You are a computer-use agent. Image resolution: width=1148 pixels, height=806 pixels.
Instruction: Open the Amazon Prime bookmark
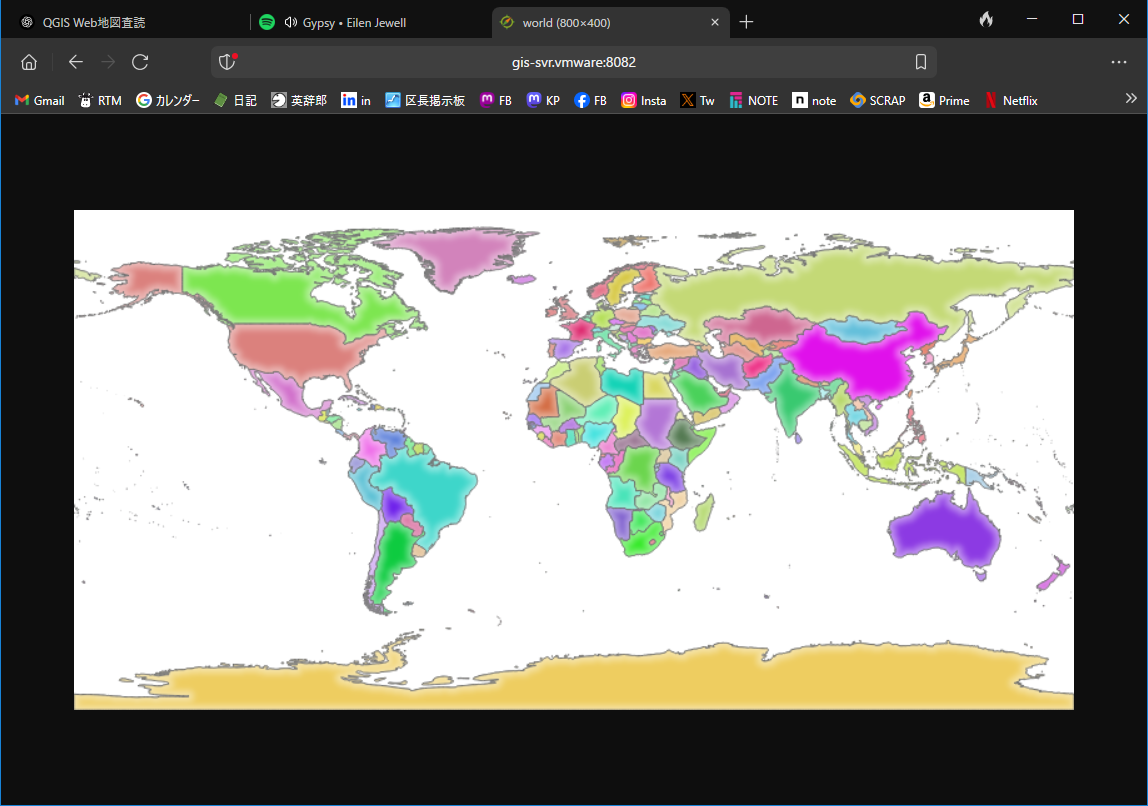point(944,100)
